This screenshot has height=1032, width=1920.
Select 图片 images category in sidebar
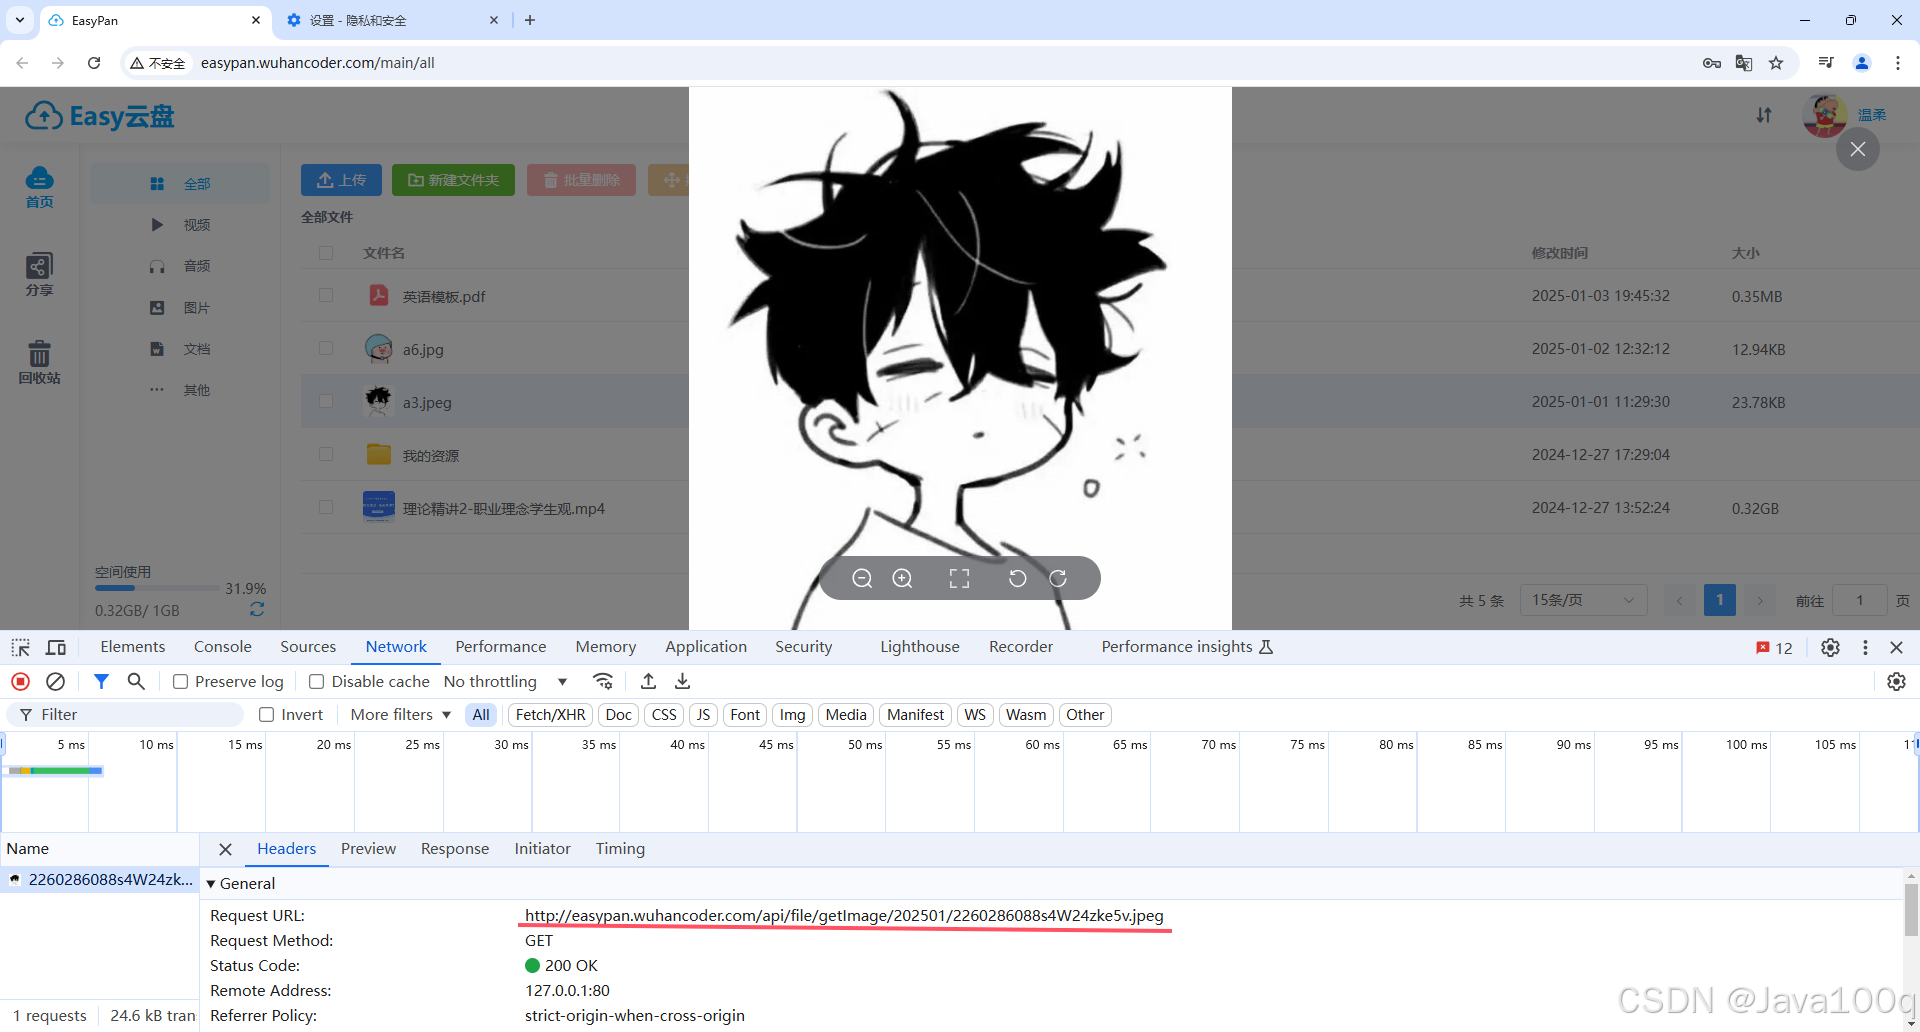tap(180, 308)
